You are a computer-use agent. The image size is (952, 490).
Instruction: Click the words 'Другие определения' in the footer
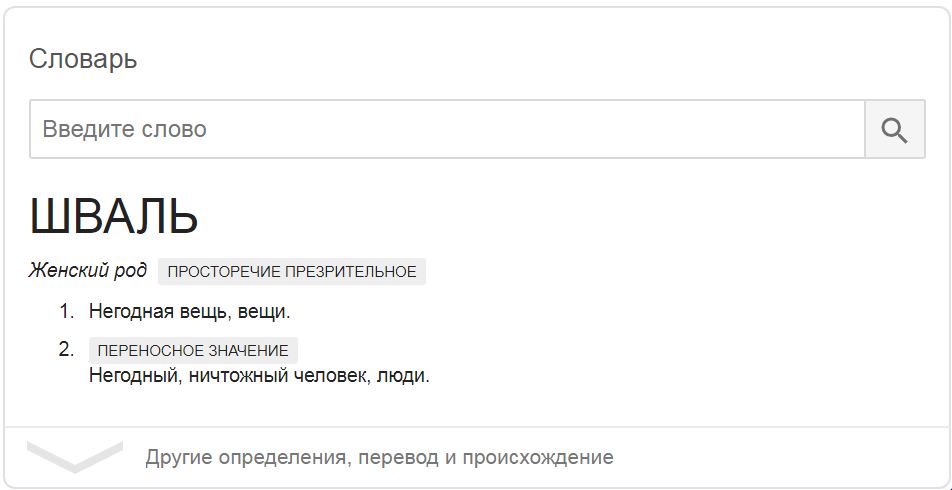pyautogui.click(x=247, y=457)
